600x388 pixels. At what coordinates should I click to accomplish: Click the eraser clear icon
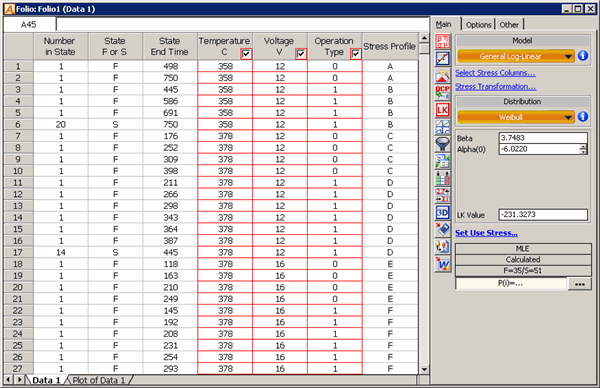coord(442,230)
